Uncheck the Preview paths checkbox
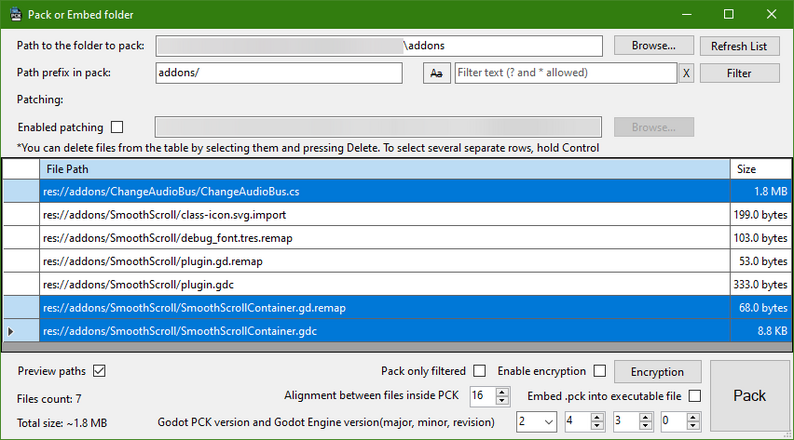The image size is (794, 440). [99, 372]
